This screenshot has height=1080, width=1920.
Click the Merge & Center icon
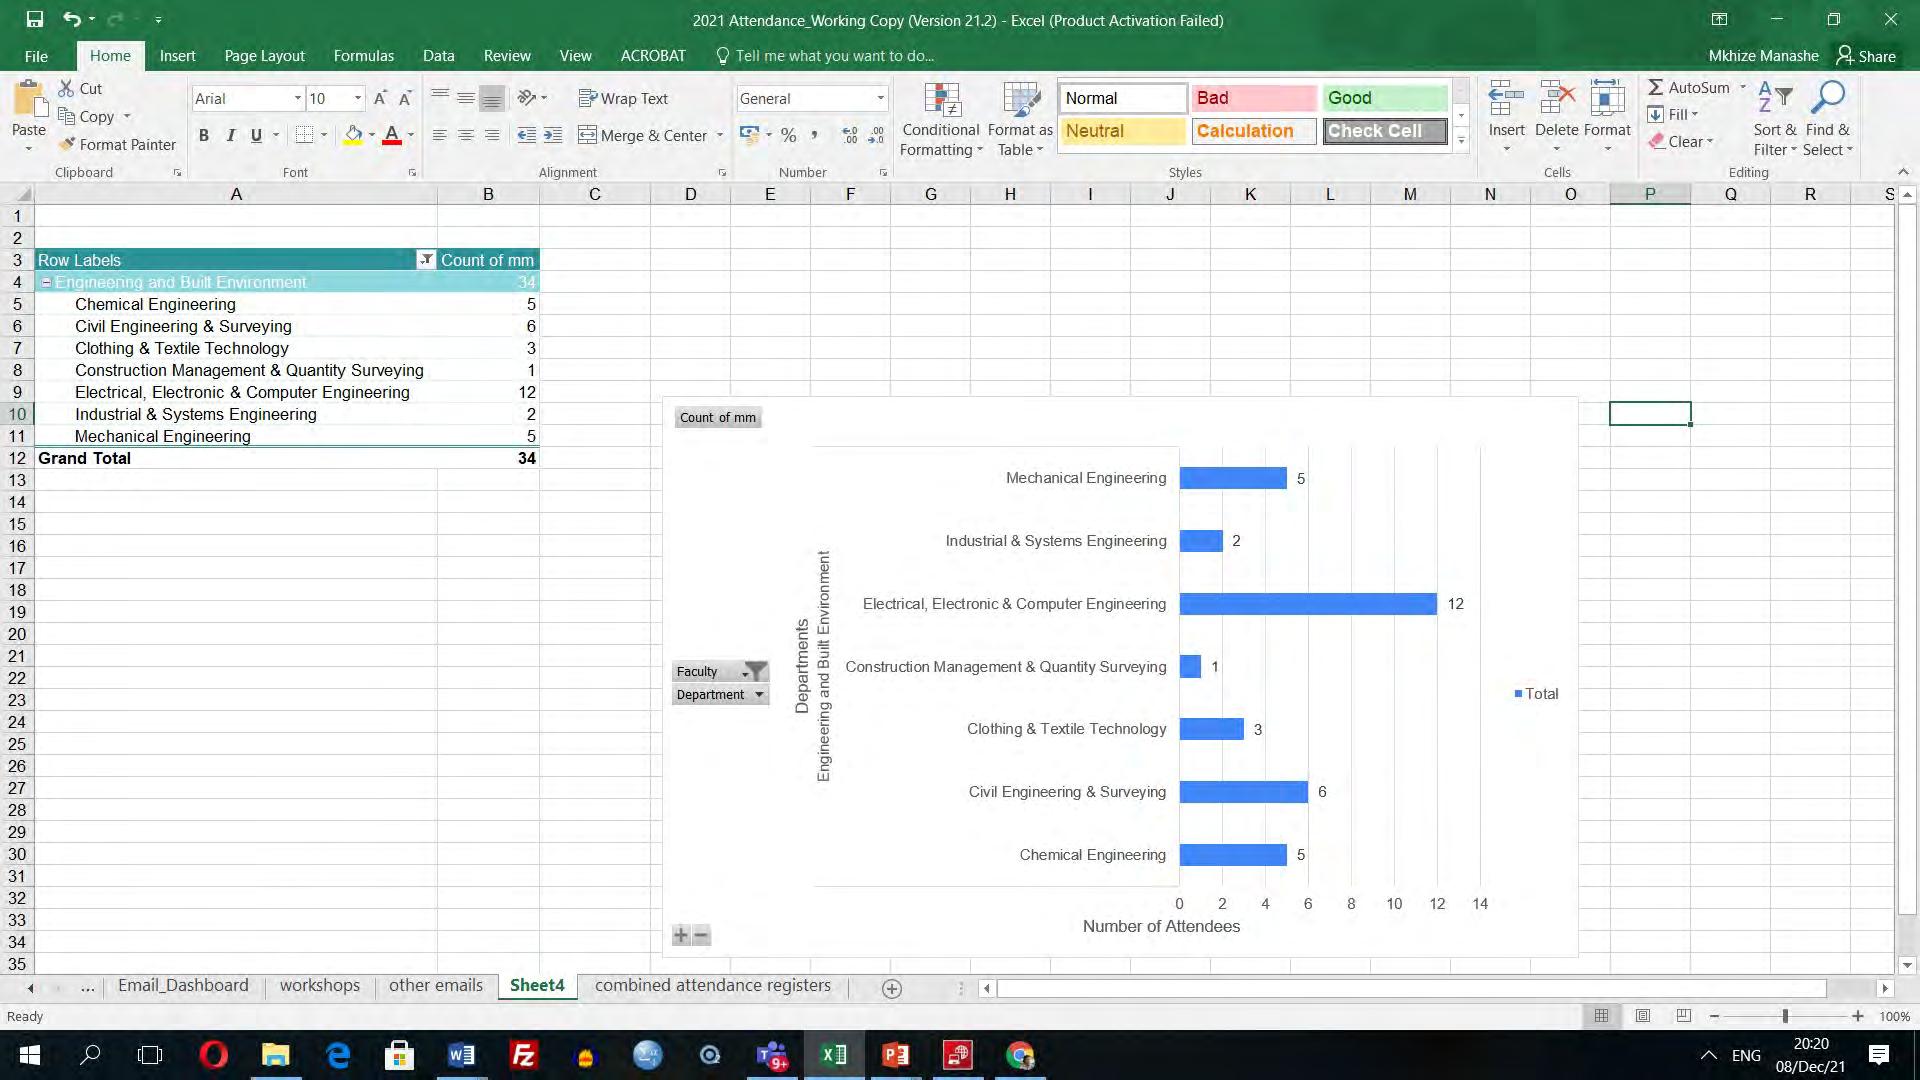point(588,135)
